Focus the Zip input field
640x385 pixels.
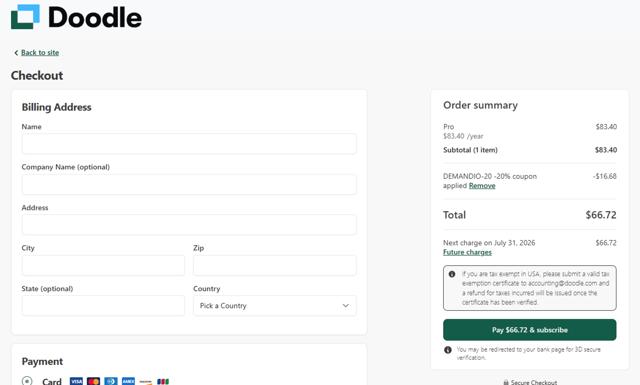coord(275,265)
